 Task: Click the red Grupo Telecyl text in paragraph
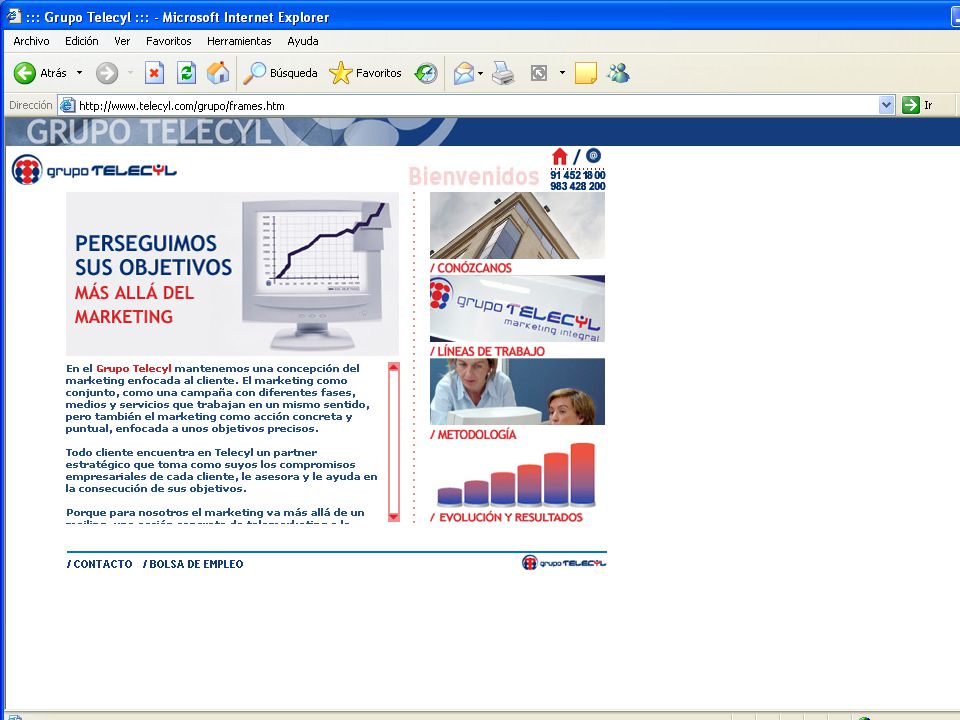point(133,369)
